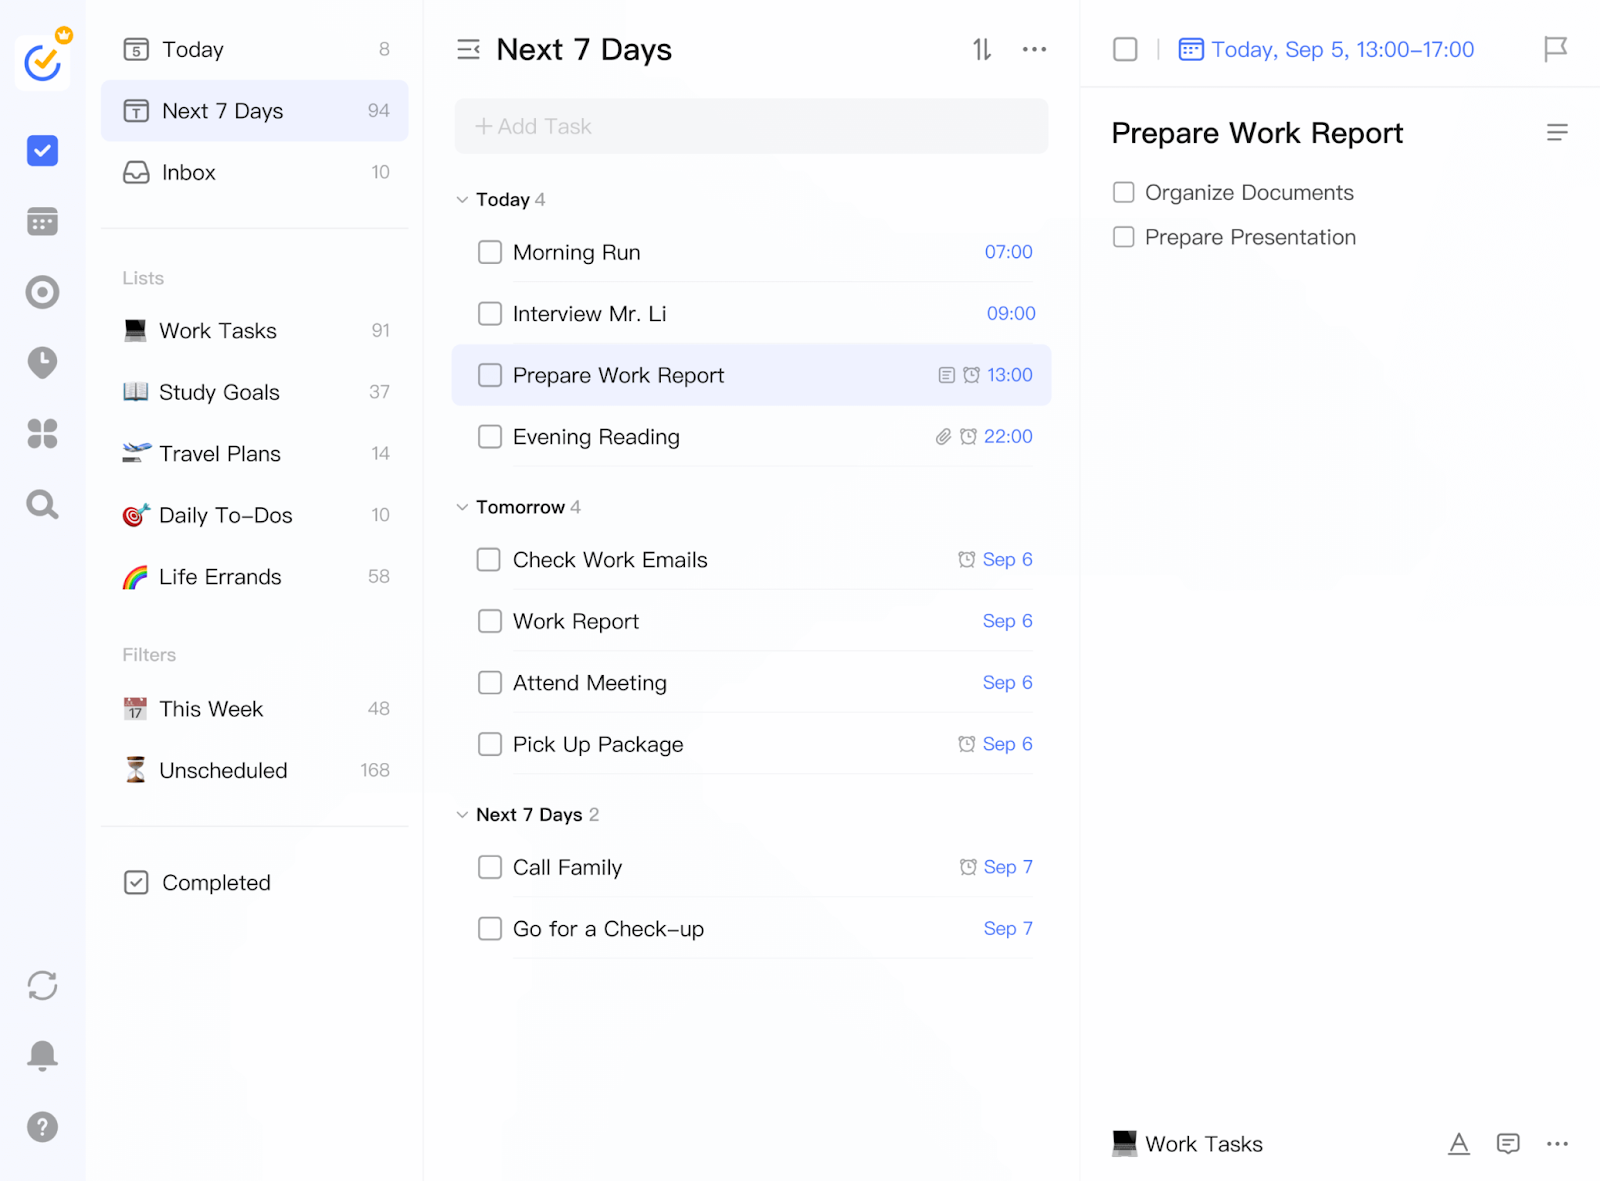Click the Today, Sep 5 date link
This screenshot has width=1600, height=1181.
click(1342, 49)
